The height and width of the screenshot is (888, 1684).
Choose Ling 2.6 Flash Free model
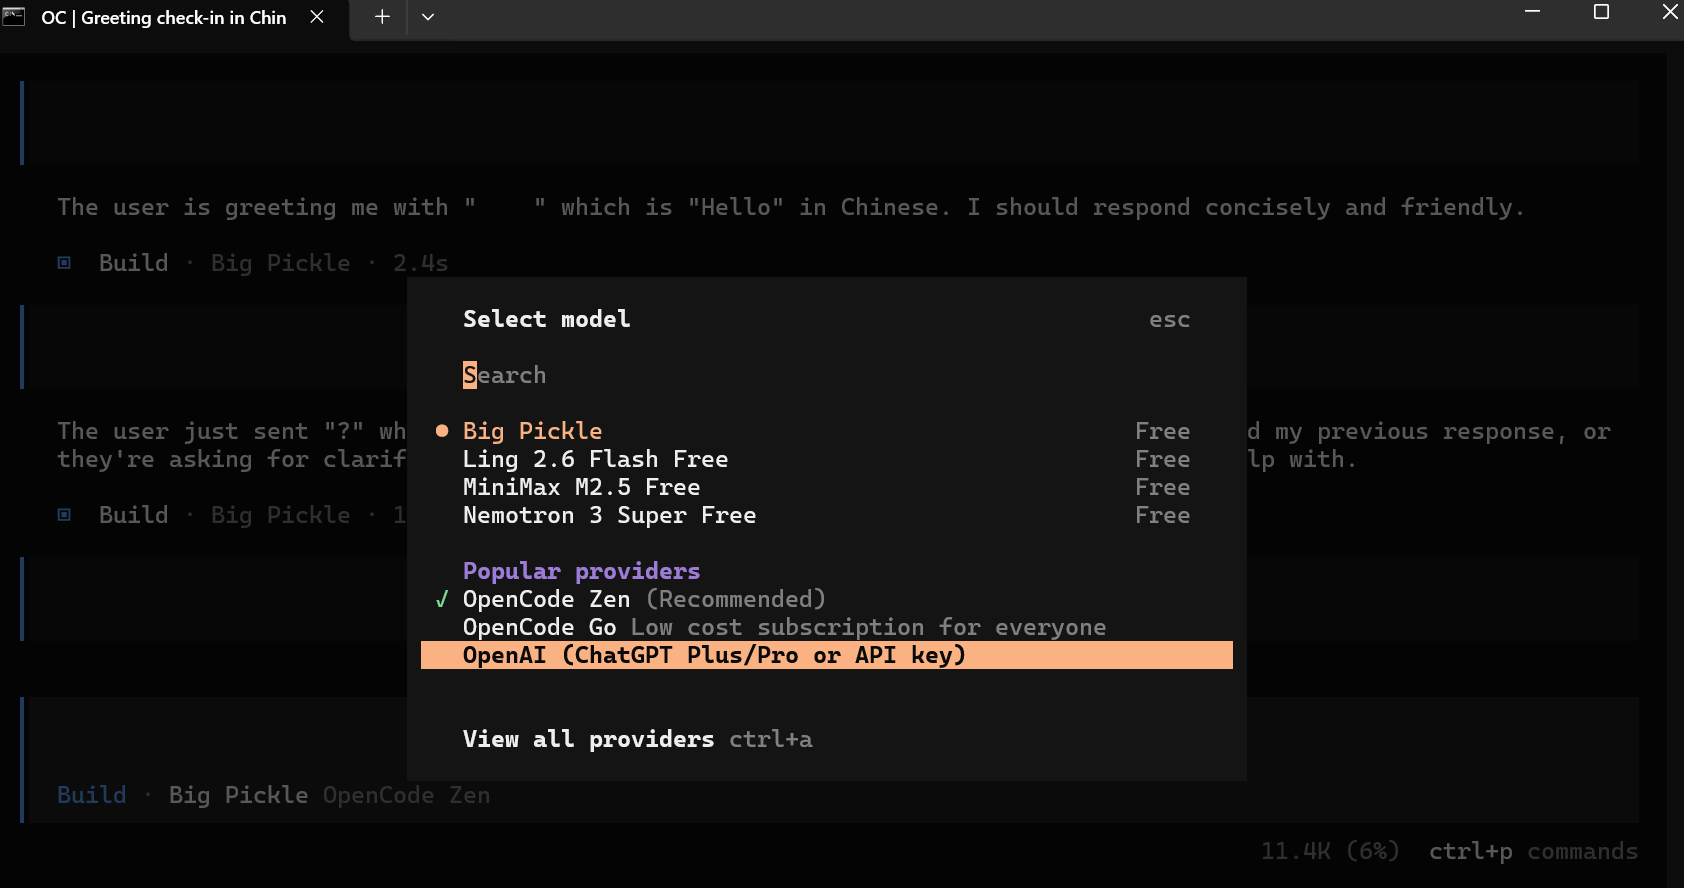pyautogui.click(x=827, y=459)
